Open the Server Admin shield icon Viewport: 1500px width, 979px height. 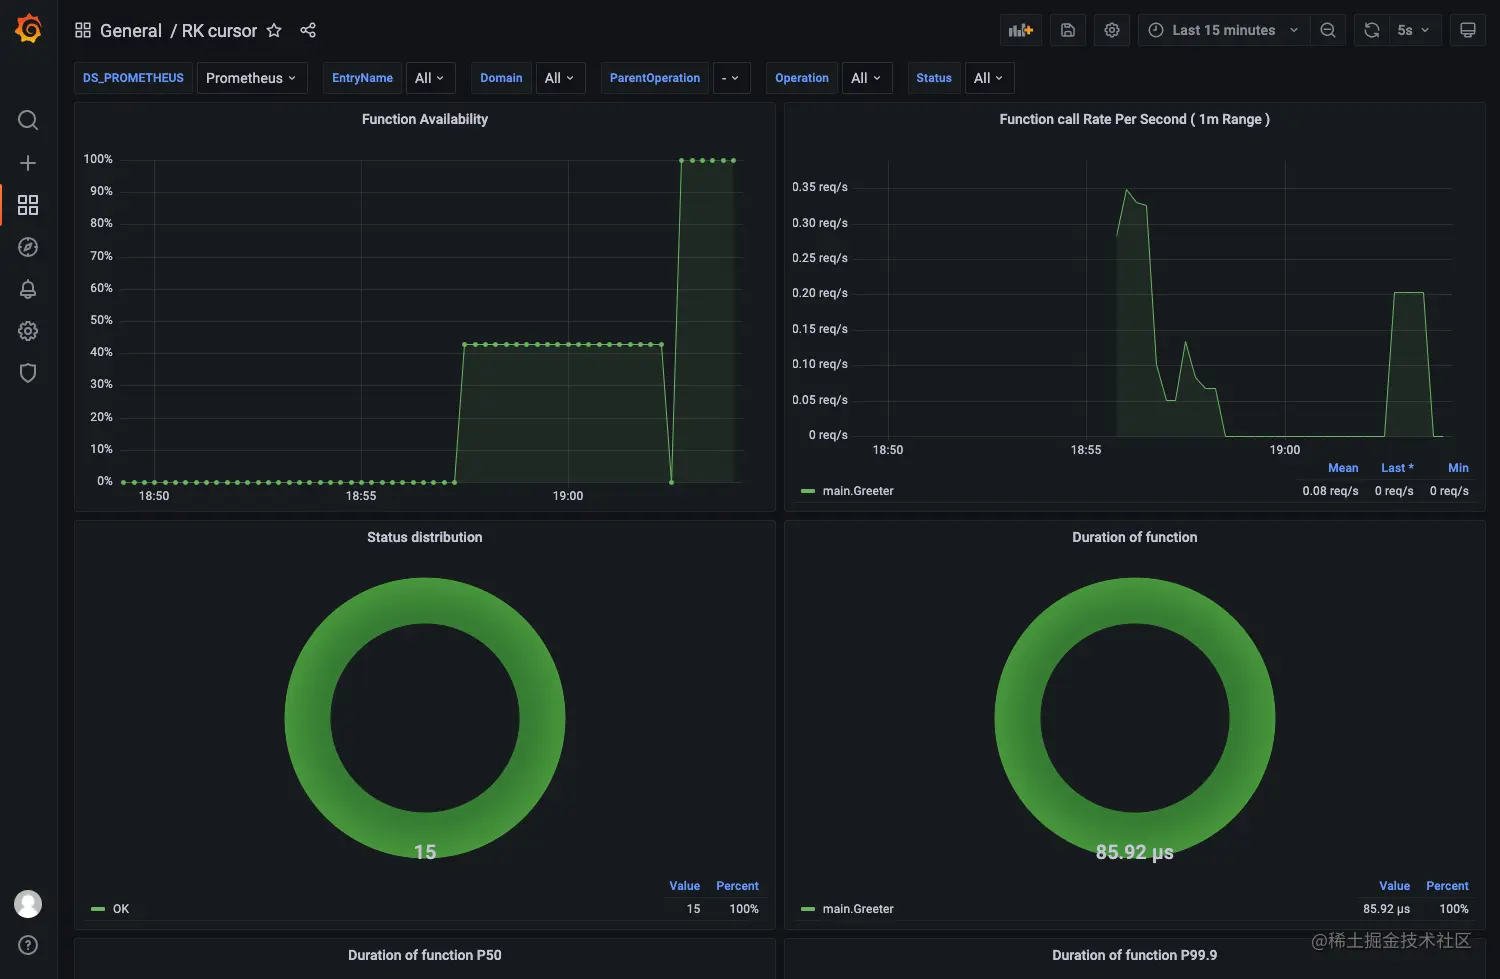click(28, 373)
